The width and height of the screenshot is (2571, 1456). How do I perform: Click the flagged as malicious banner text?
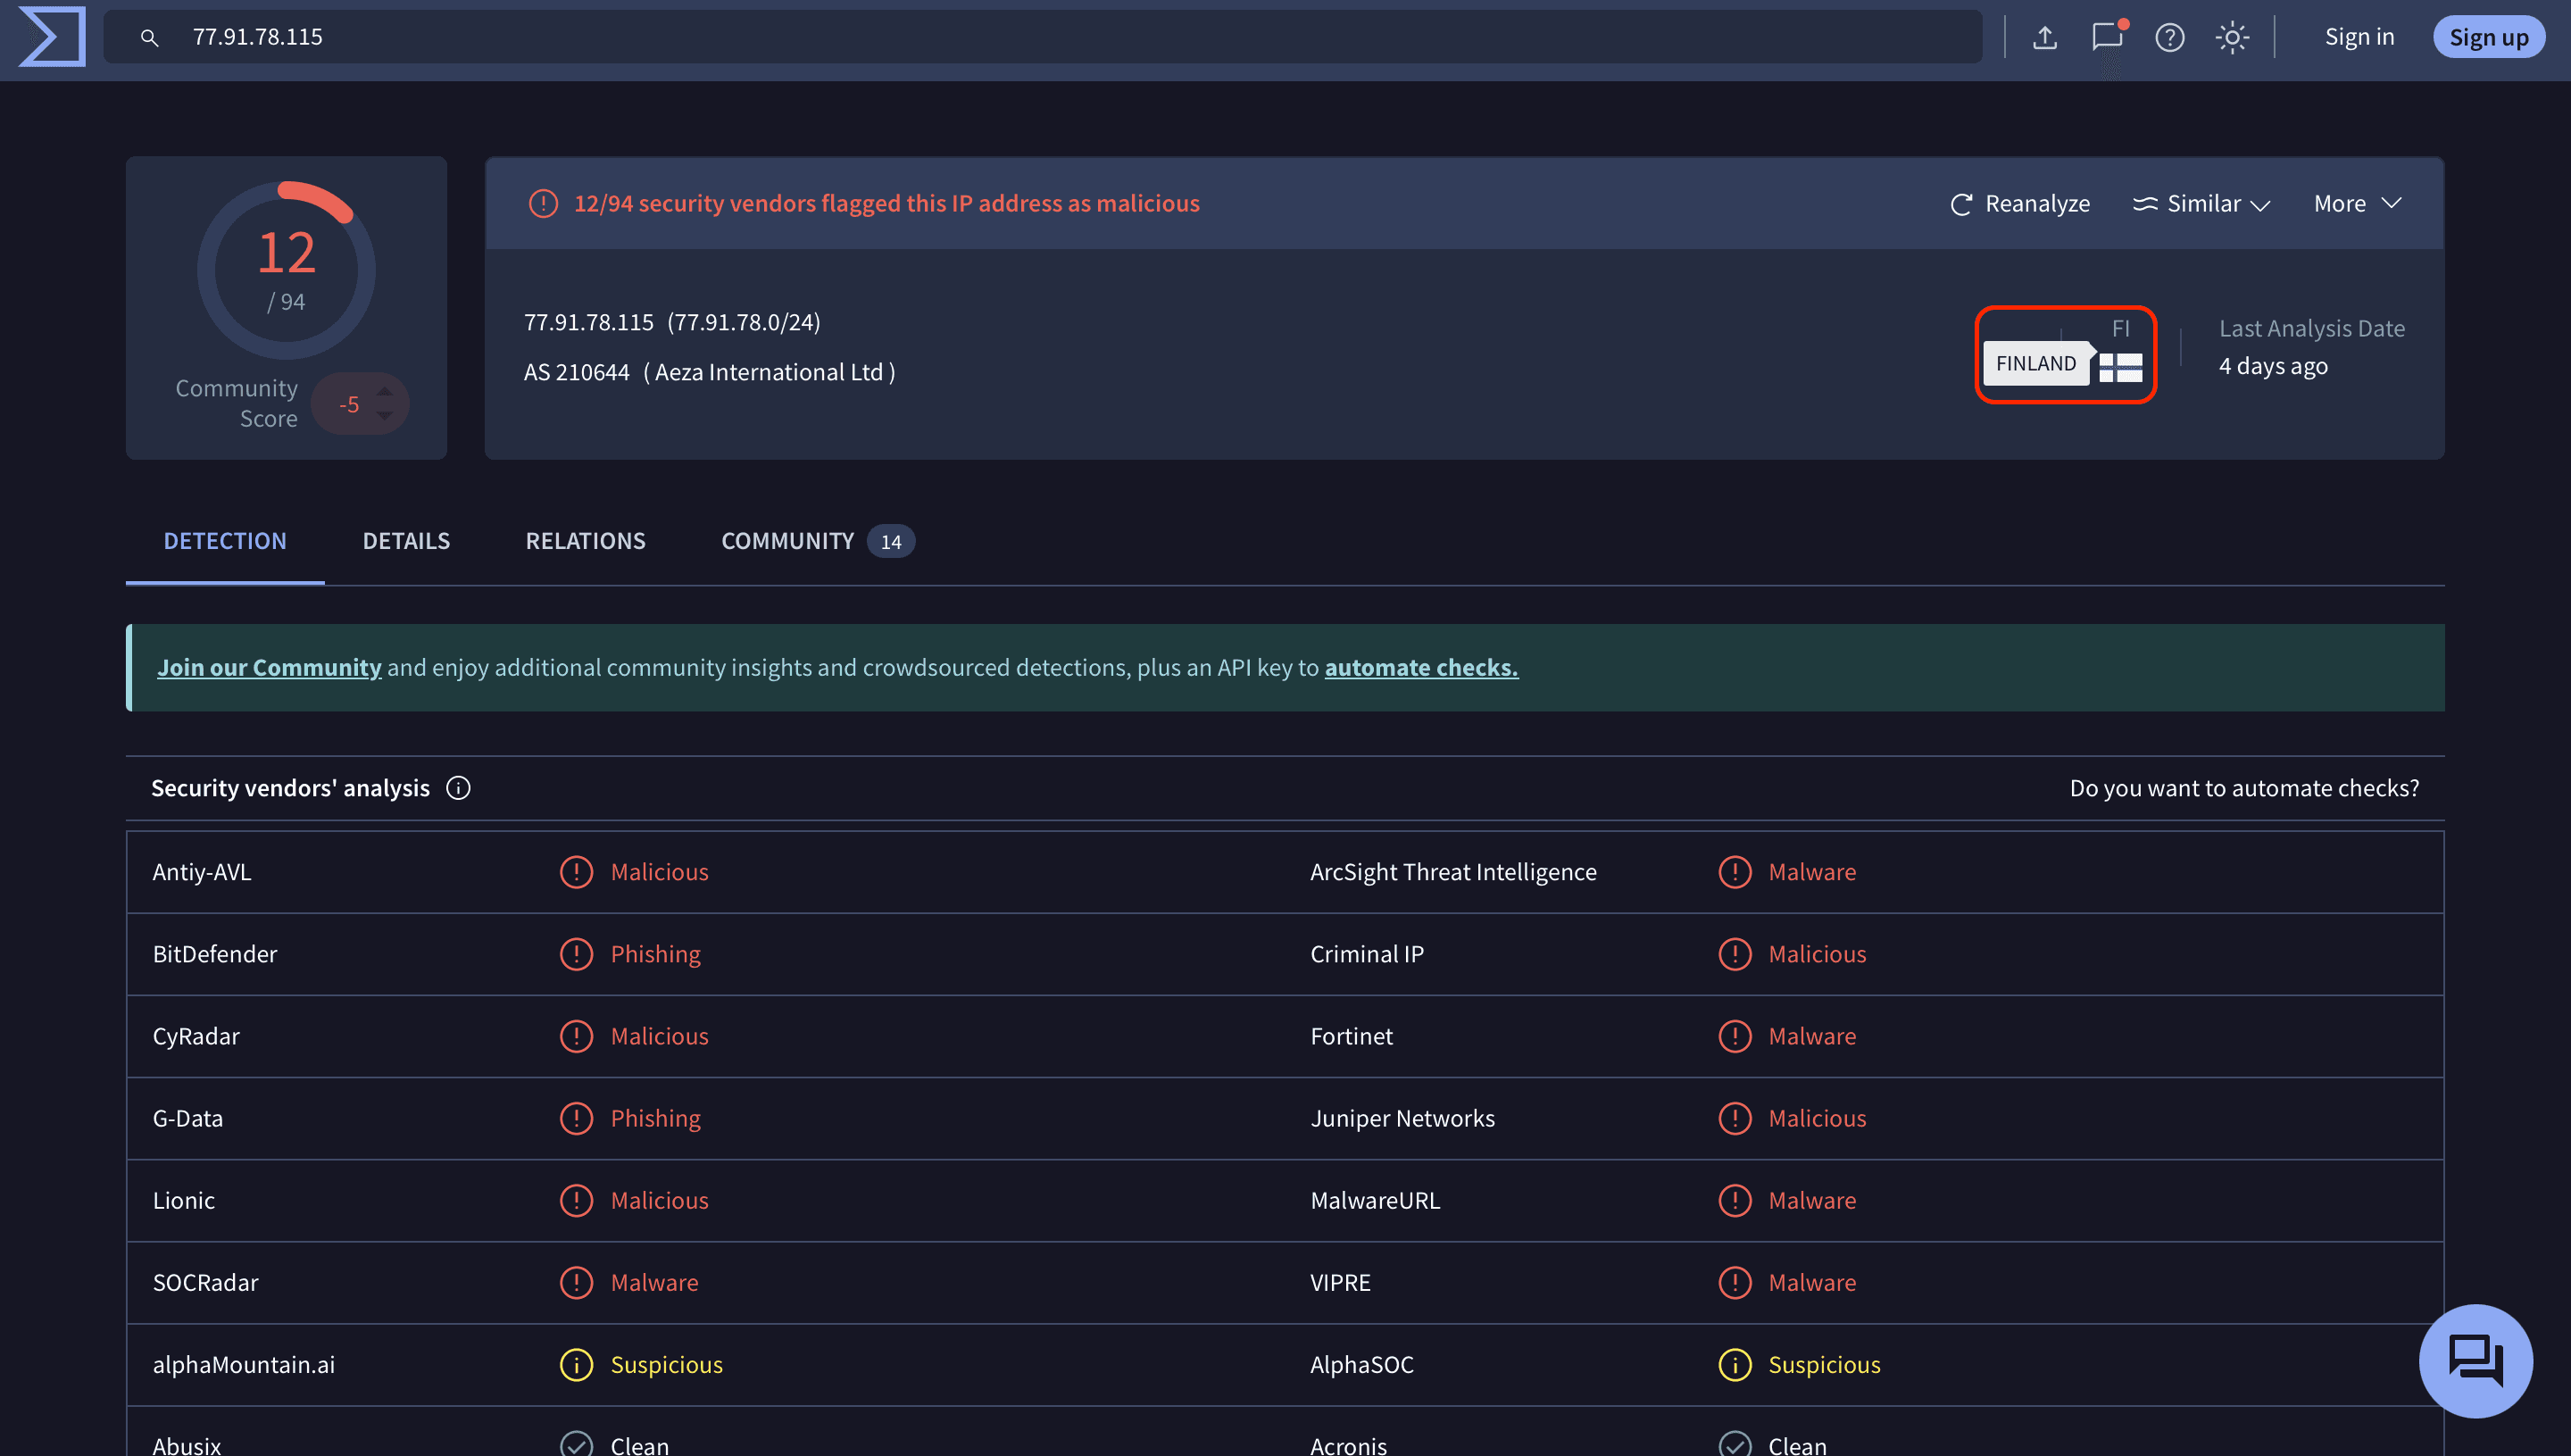pyautogui.click(x=886, y=204)
